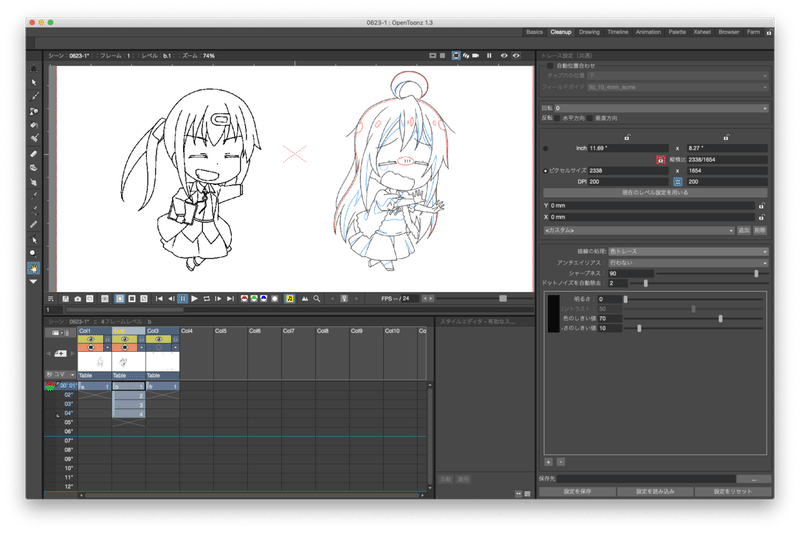This screenshot has width=800, height=533.
Task: Click the 削除 preset button
Action: 760,231
